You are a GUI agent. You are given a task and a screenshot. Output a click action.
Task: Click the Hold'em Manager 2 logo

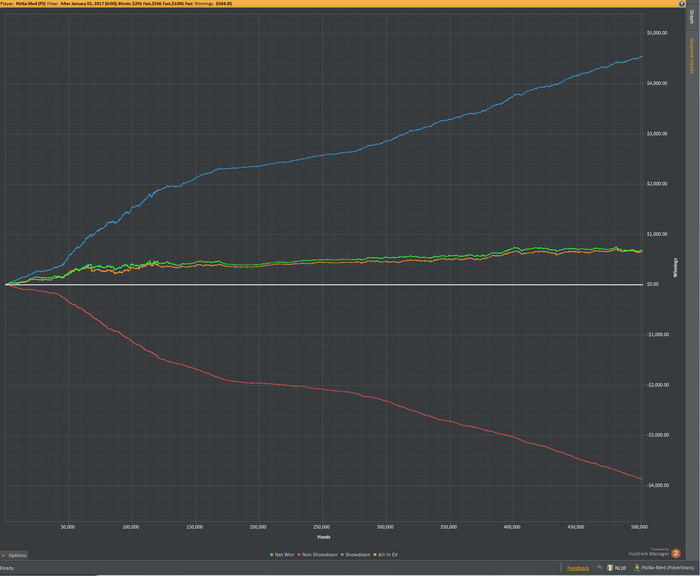point(676,554)
